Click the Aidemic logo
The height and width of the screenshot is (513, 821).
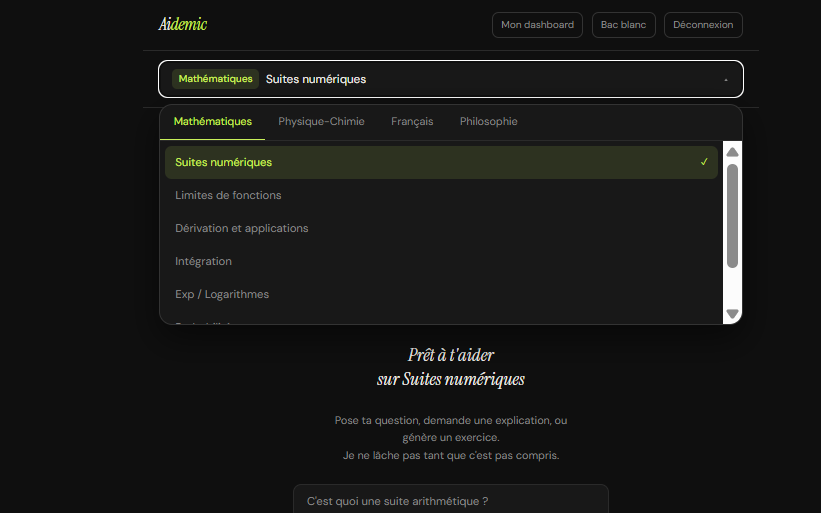click(x=183, y=24)
